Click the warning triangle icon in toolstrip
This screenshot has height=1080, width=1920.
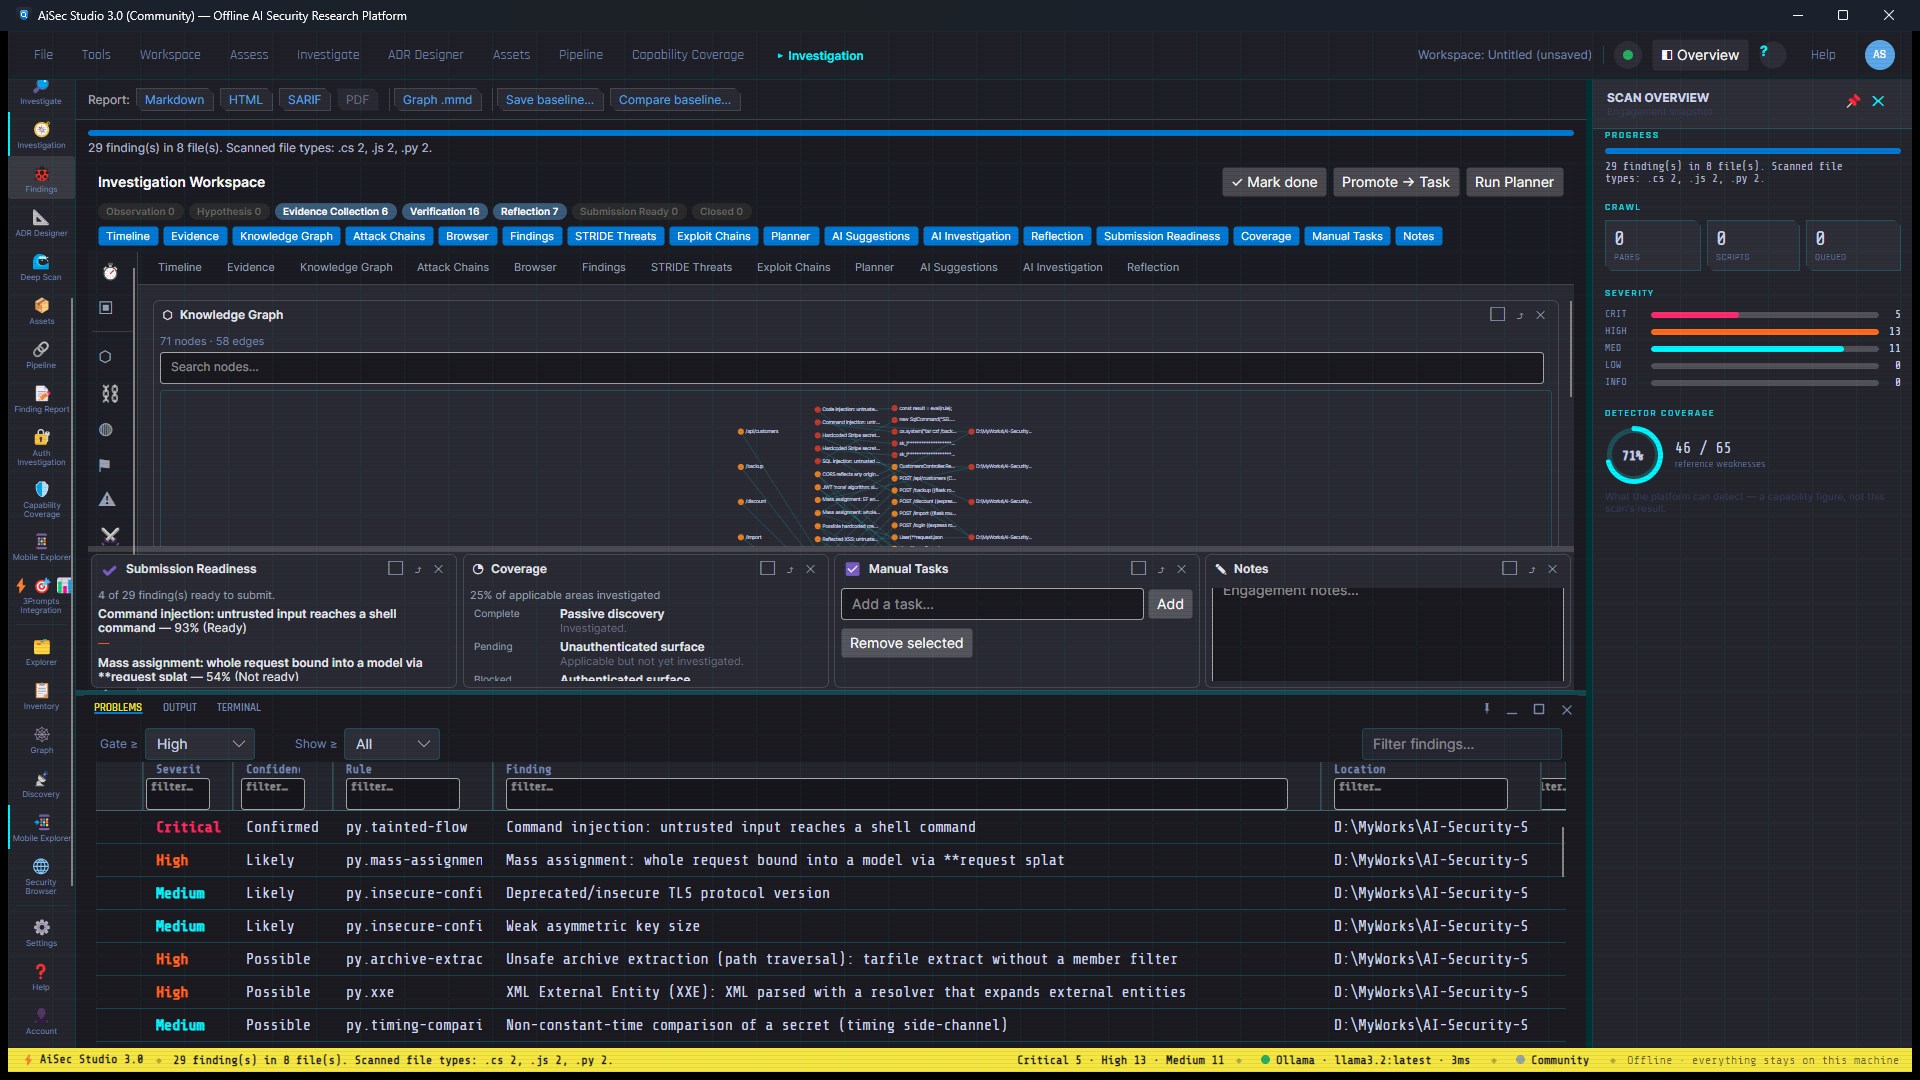tap(107, 500)
